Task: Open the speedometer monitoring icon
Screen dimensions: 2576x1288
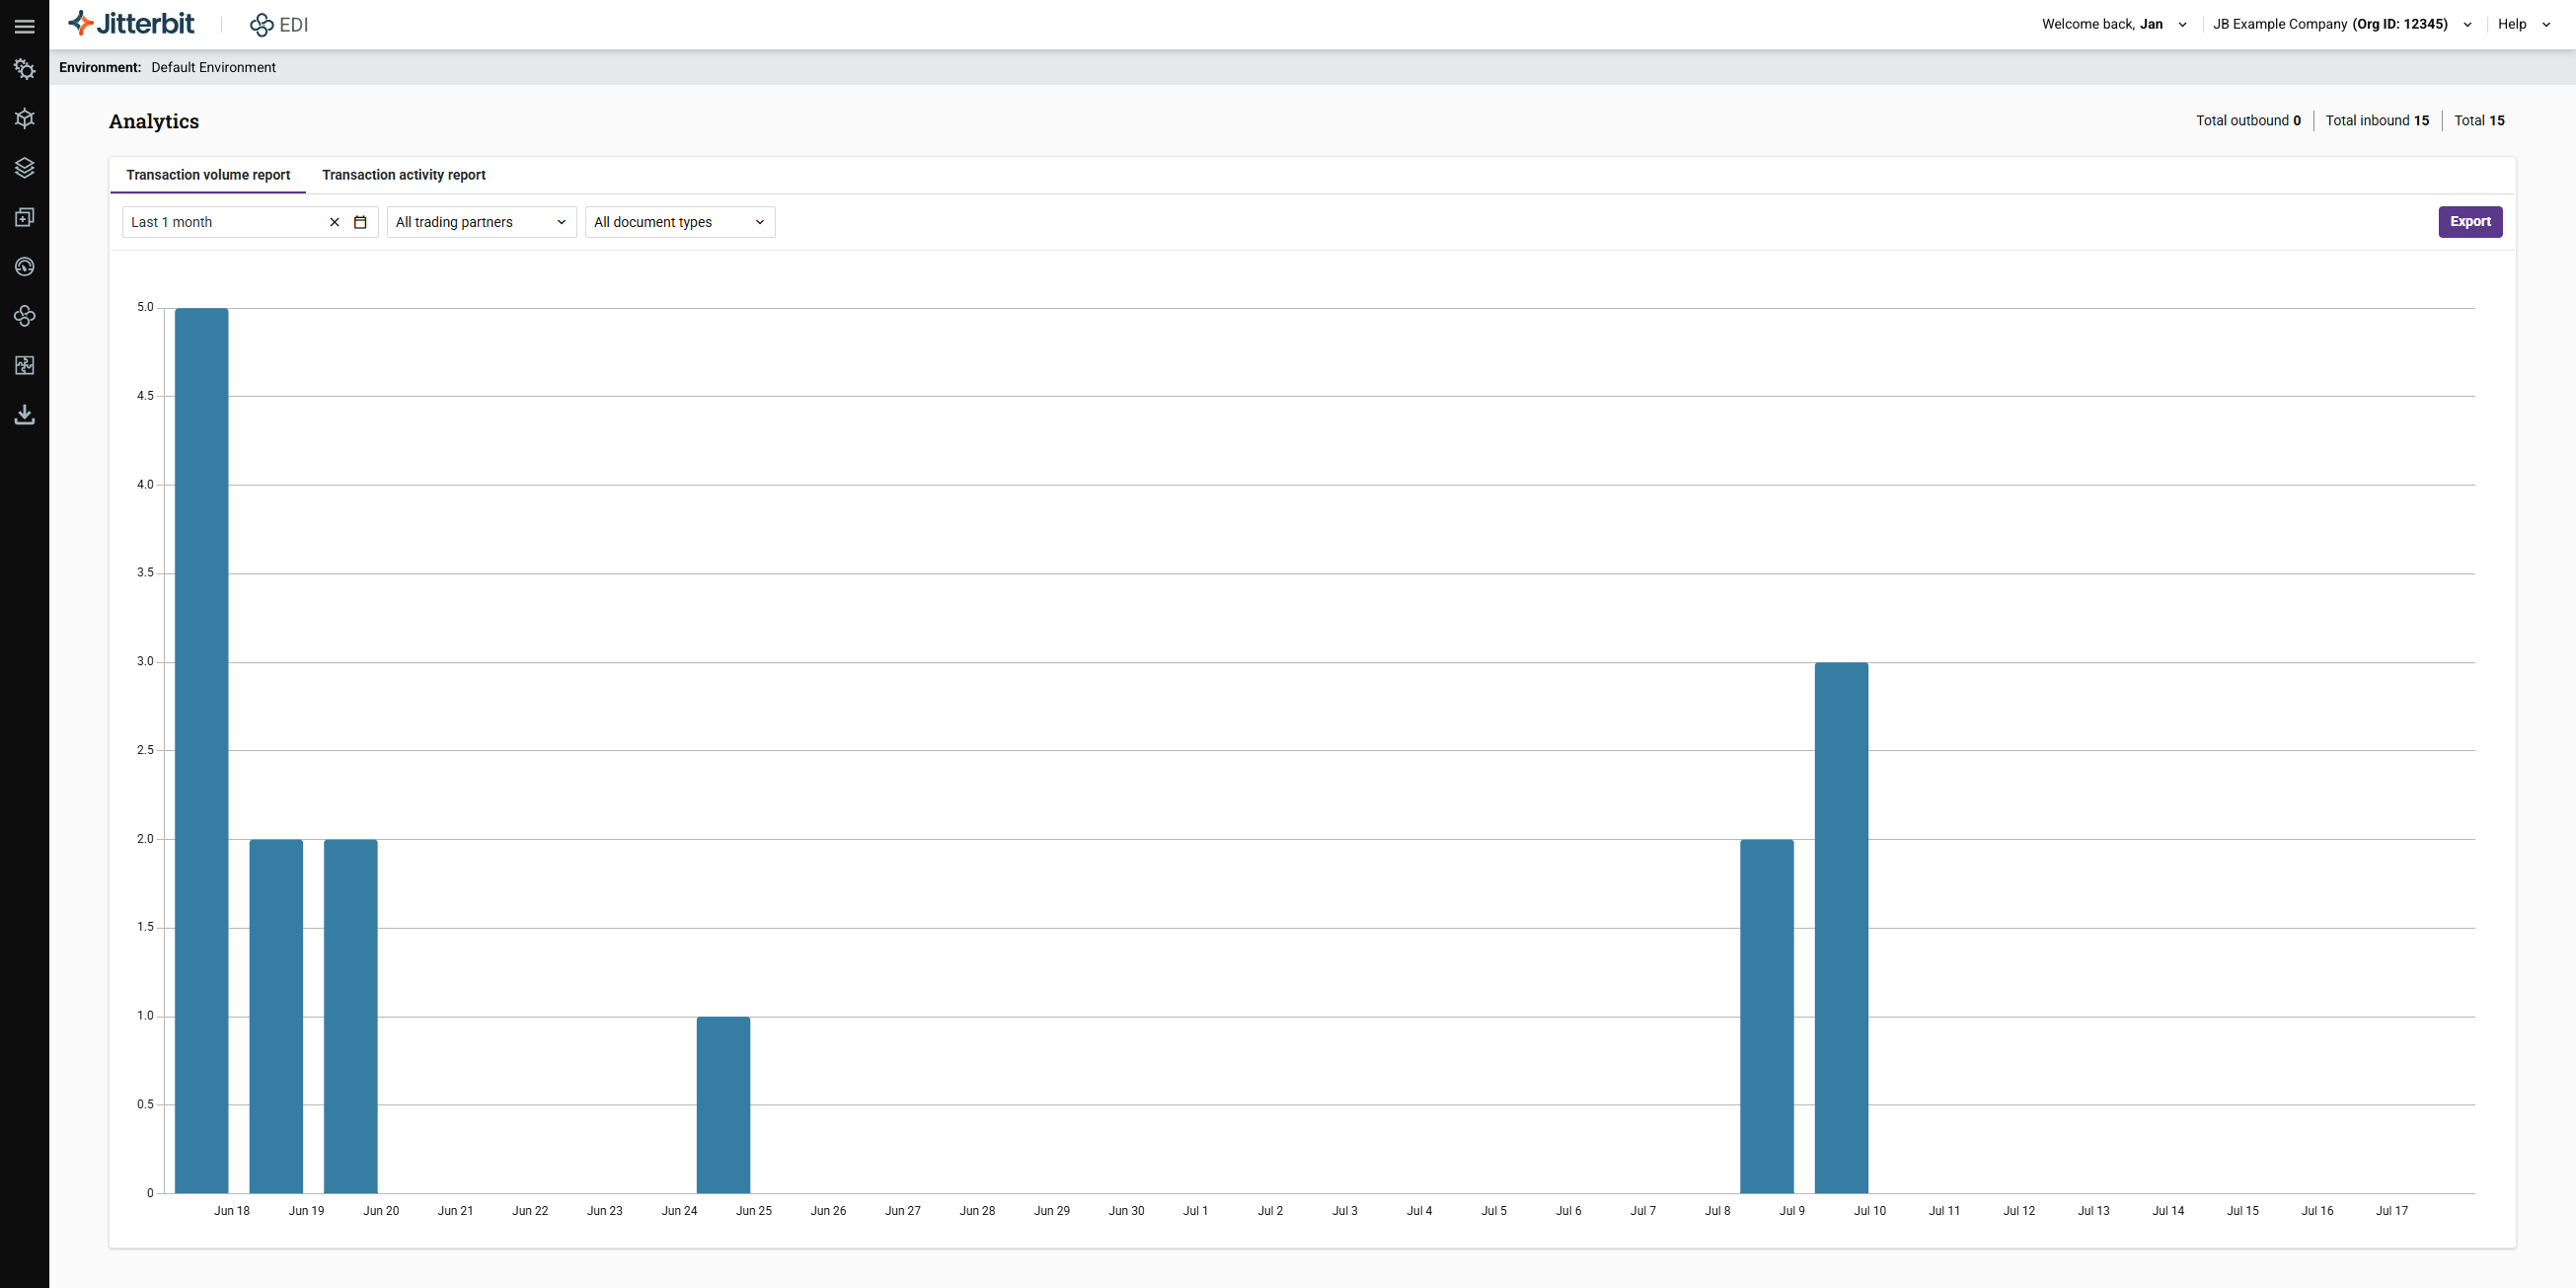Action: point(25,266)
